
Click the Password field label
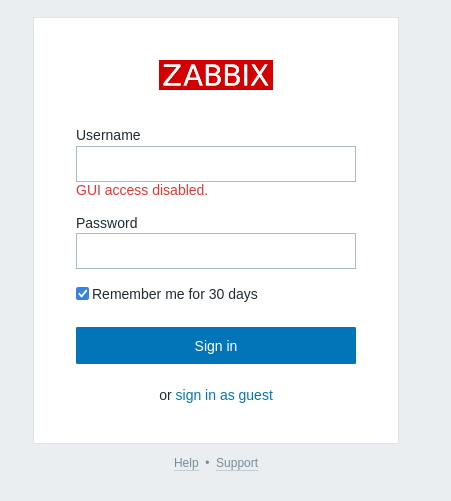[107, 223]
